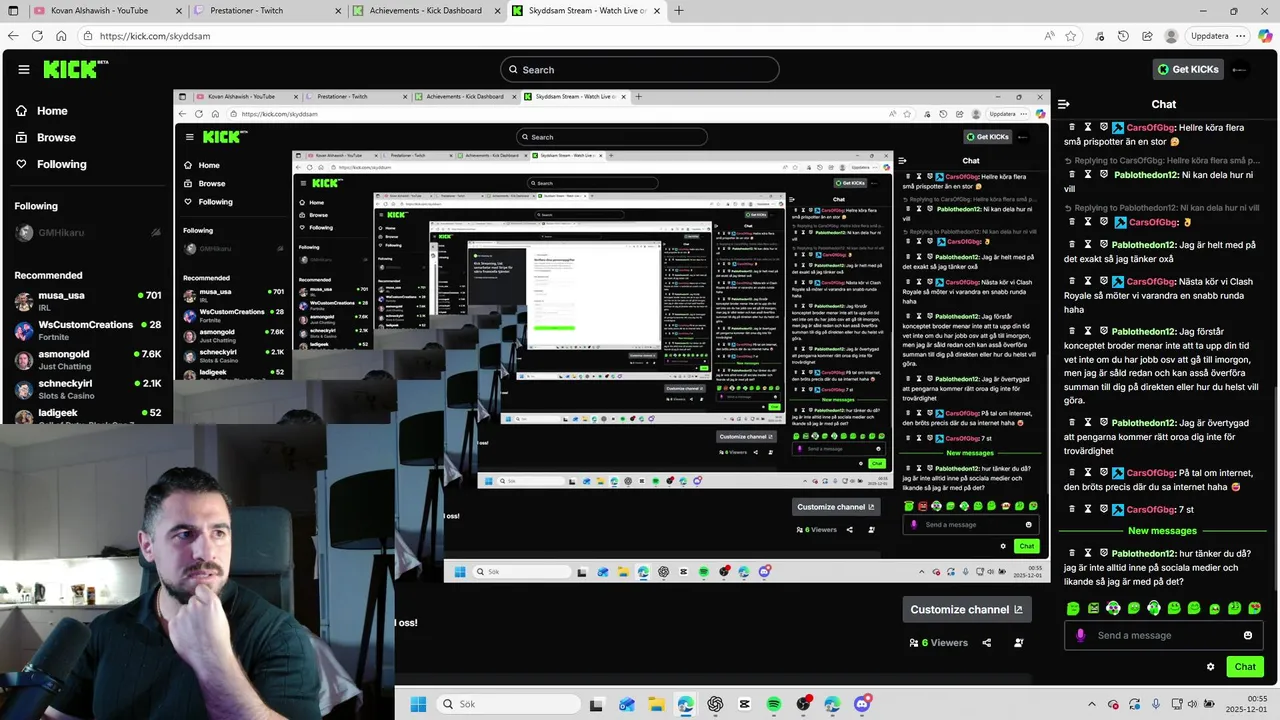Go back with browser back arrow
1280x720 pixels.
click(14, 36)
